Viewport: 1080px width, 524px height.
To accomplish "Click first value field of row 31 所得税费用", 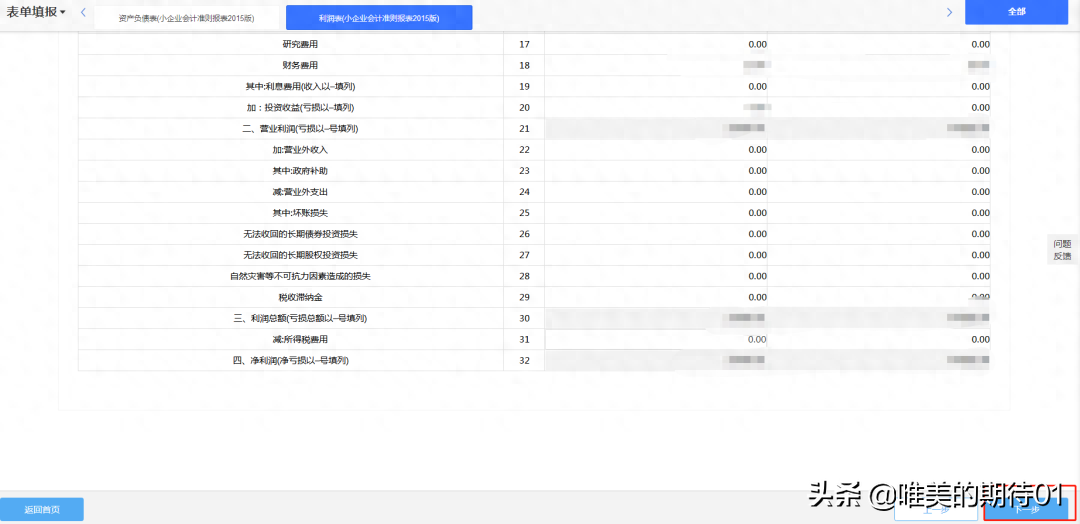I will (656, 339).
